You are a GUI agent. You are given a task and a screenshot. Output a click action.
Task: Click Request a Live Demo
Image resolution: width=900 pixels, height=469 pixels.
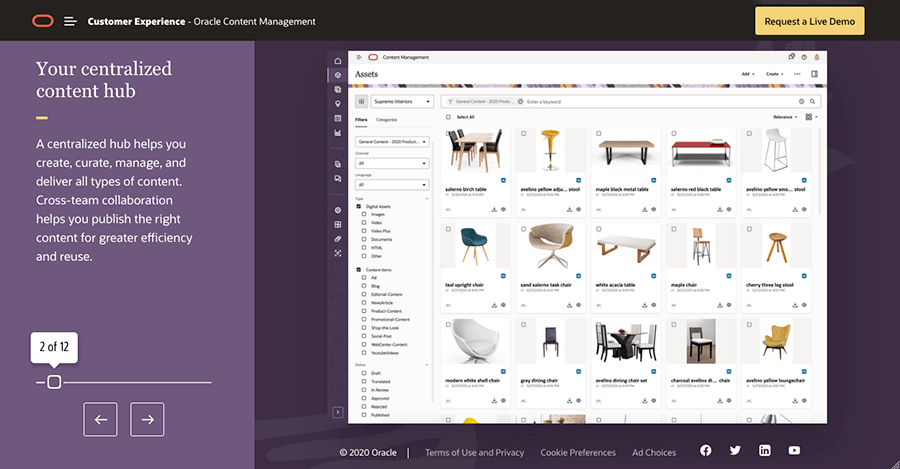click(x=809, y=21)
